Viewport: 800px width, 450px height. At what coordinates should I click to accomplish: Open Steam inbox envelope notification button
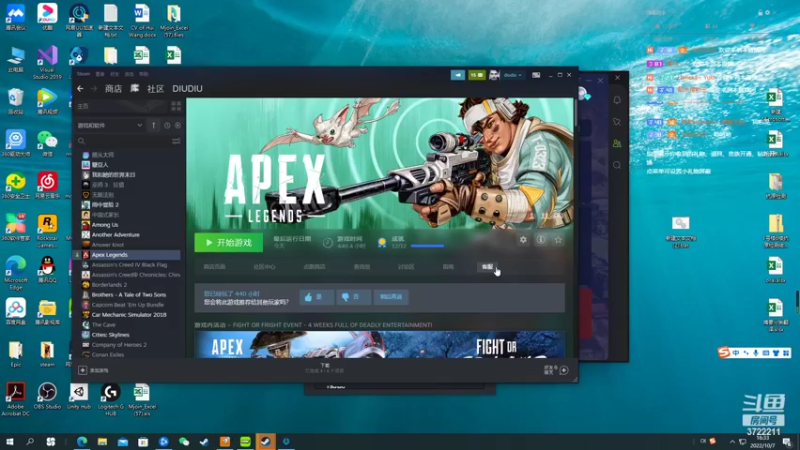click(477, 75)
